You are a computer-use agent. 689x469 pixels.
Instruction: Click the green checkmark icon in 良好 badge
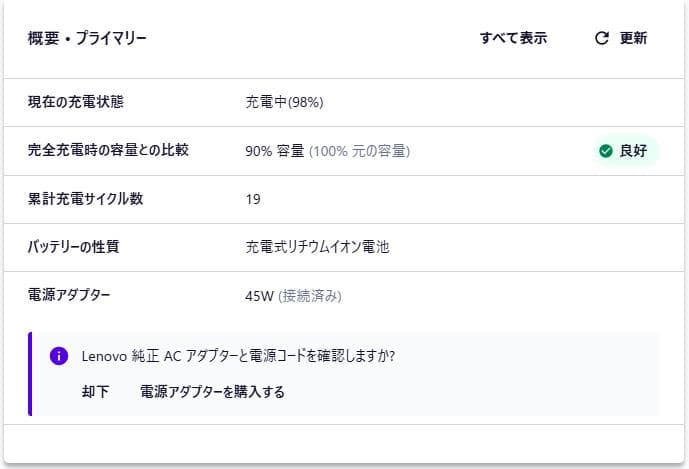point(605,151)
